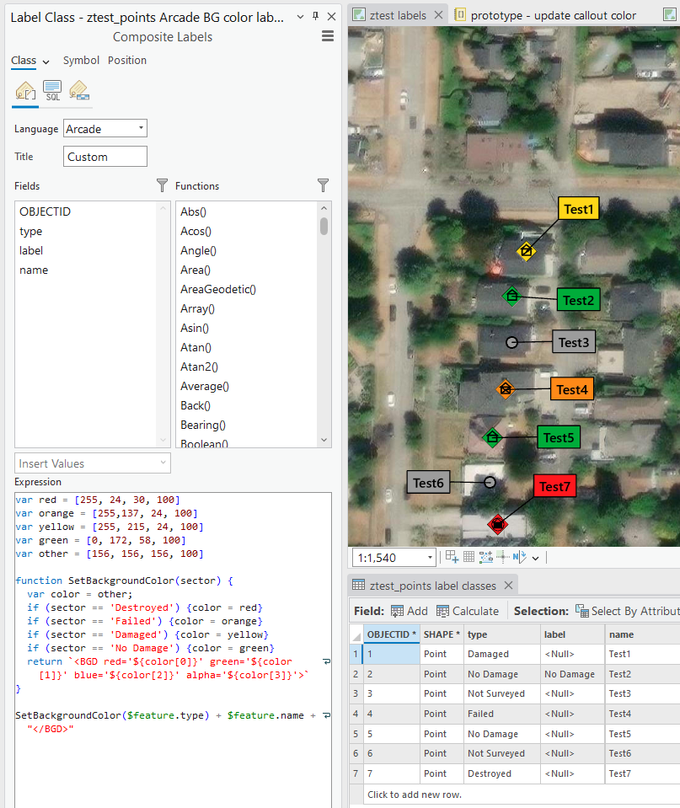Close the ztest_points label classes table tab
This screenshot has height=808, width=680.
508,585
